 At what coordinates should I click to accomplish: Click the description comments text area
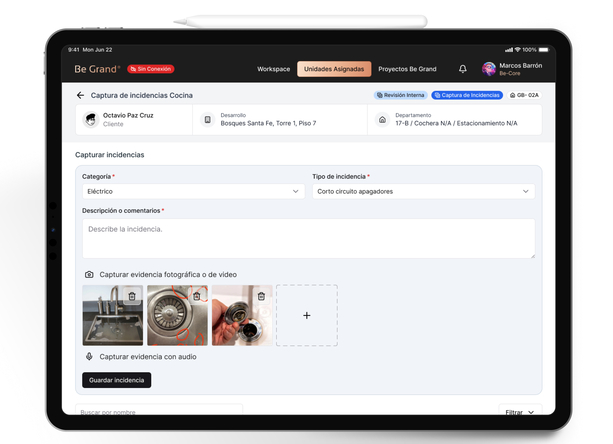[308, 238]
